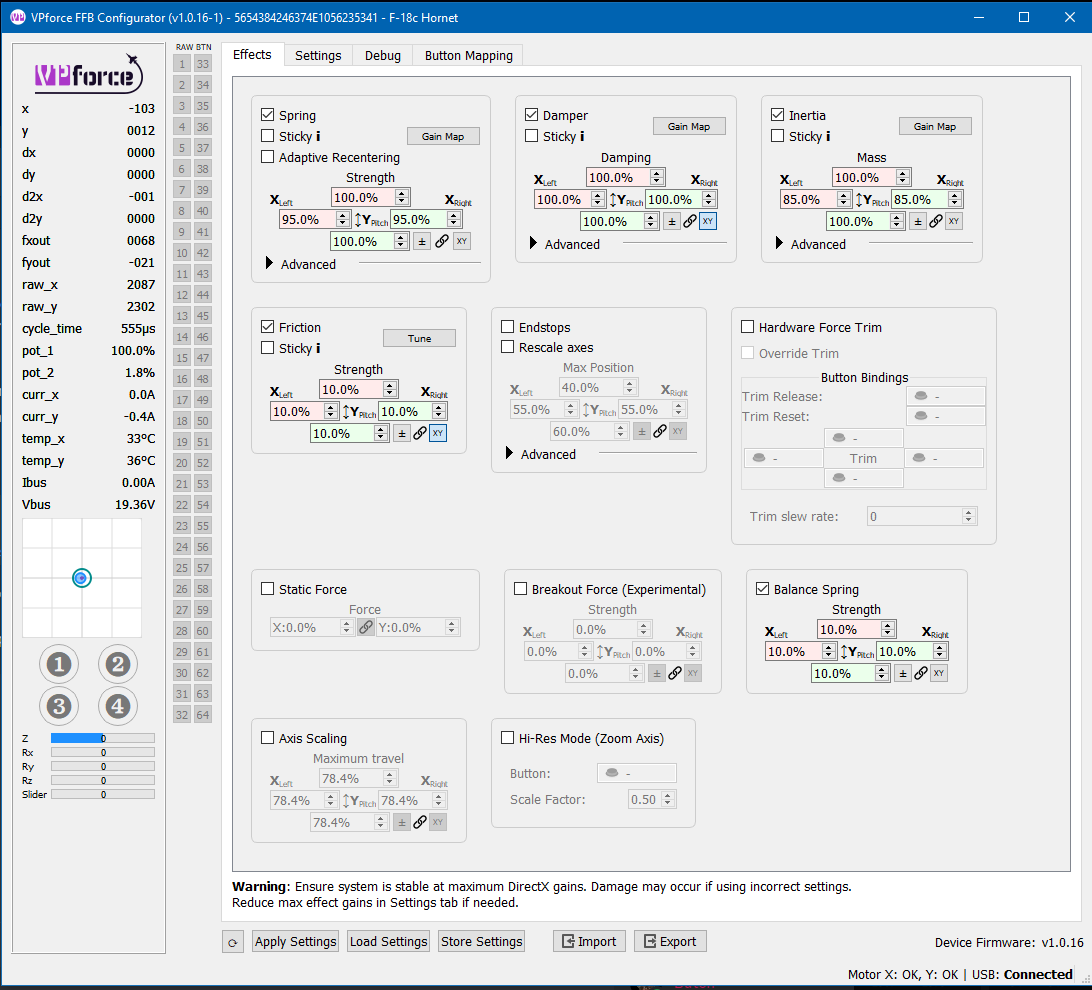Click round button 1 indicator

(59, 664)
